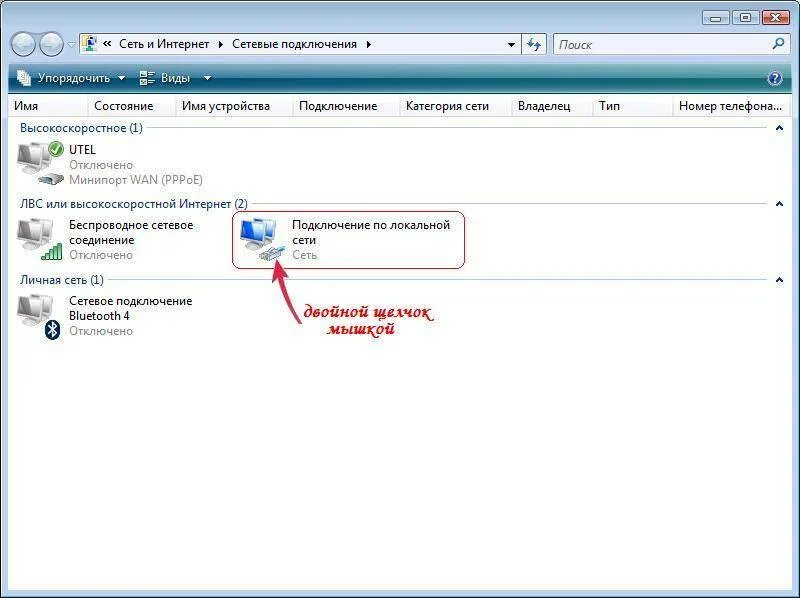Image resolution: width=800 pixels, height=598 pixels.
Task: Click the Беспроводное сетевое соединение label
Action: tap(131, 232)
